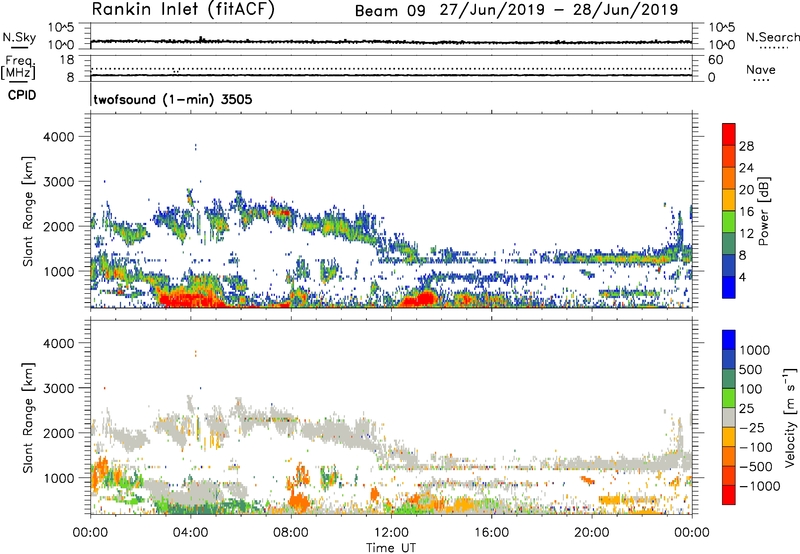
Task: Click the gray segment of velocity colorbar
Action: pyautogui.click(x=729, y=417)
